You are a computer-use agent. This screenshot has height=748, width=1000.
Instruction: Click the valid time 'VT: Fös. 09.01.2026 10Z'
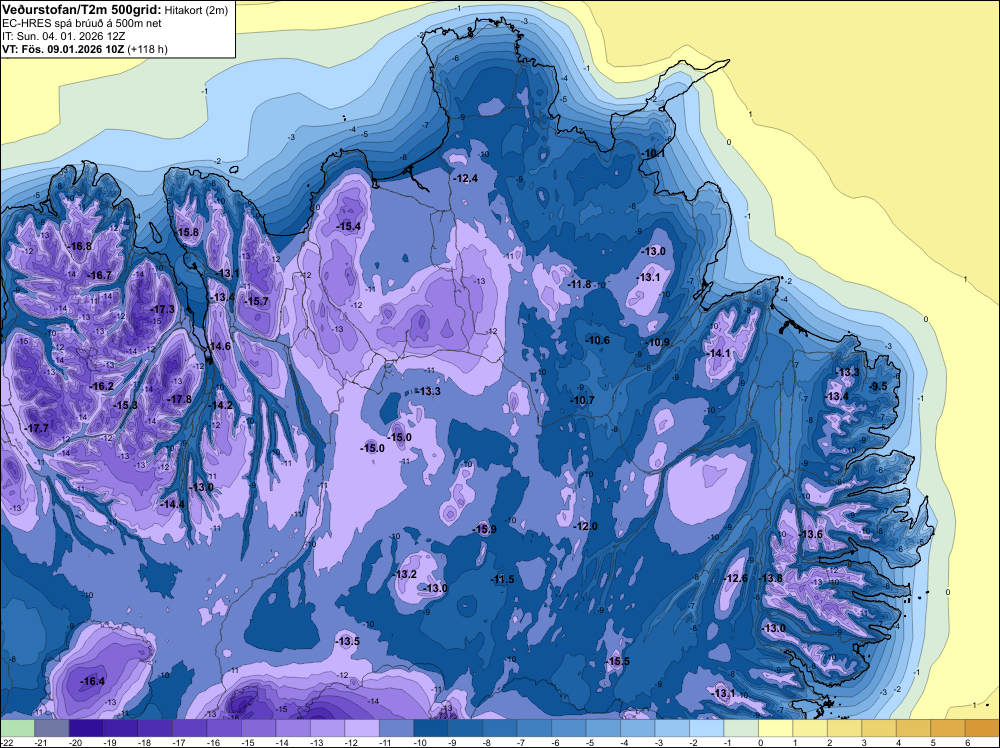click(63, 49)
